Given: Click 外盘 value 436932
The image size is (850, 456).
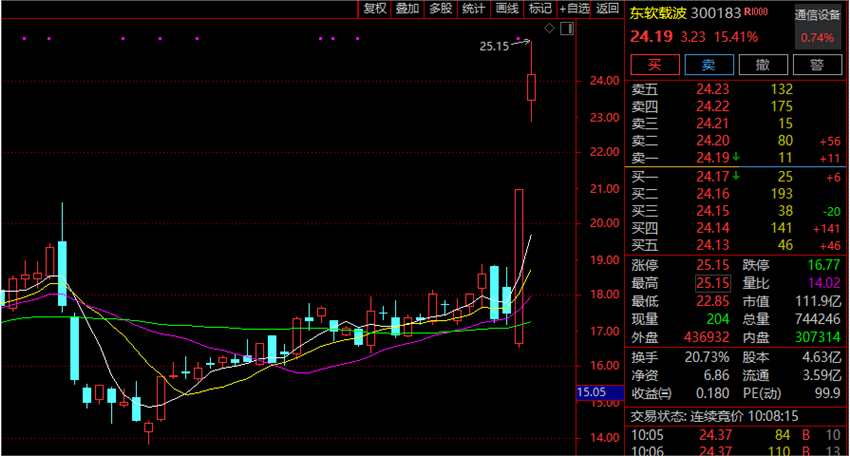Looking at the screenshot, I should [x=706, y=337].
